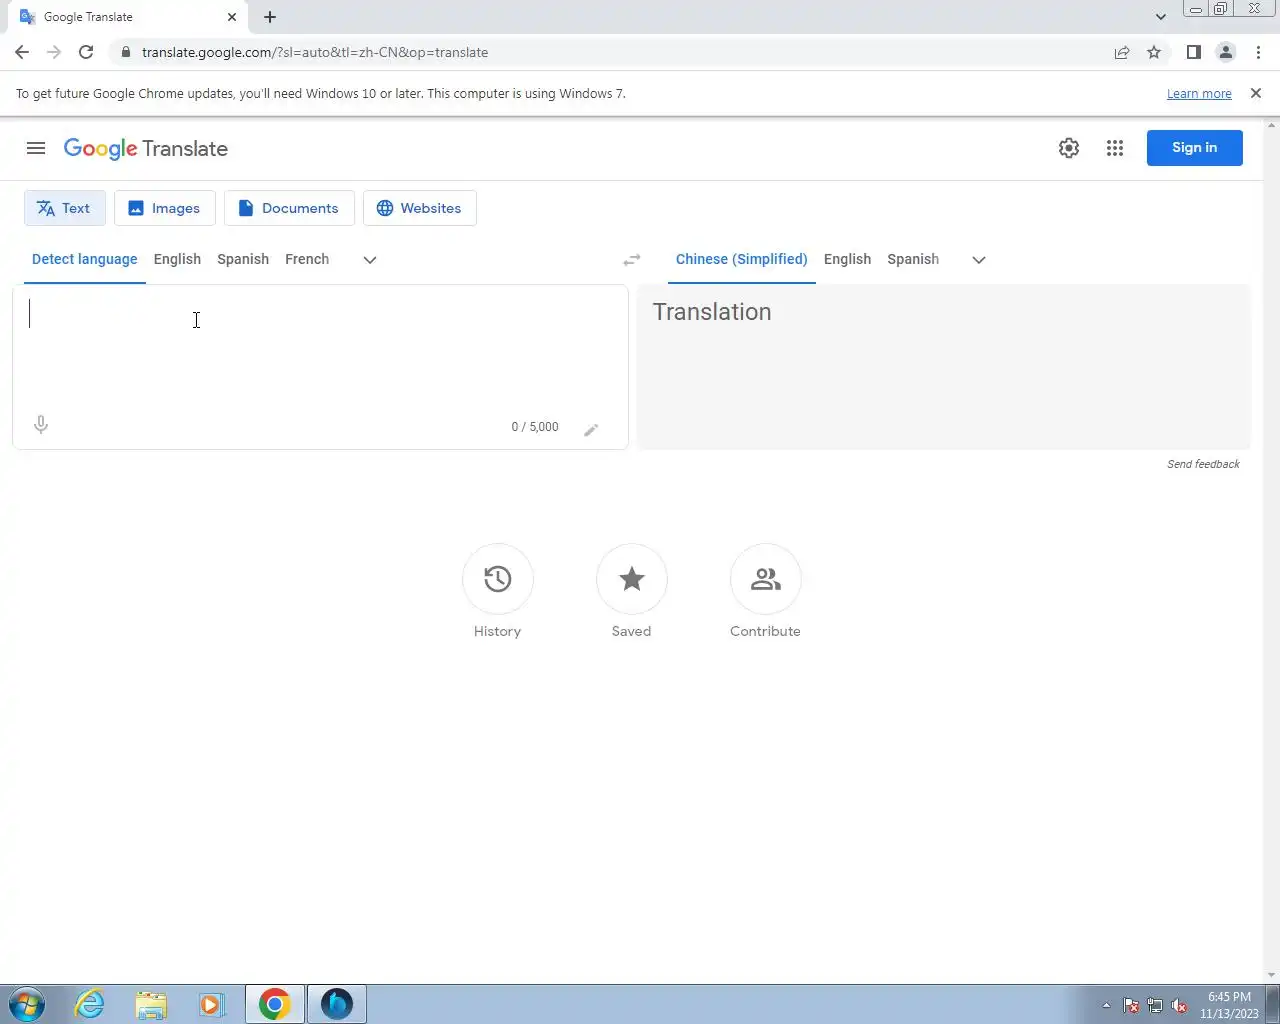Click the page's vertical scrollbar

pyautogui.click(x=1272, y=550)
